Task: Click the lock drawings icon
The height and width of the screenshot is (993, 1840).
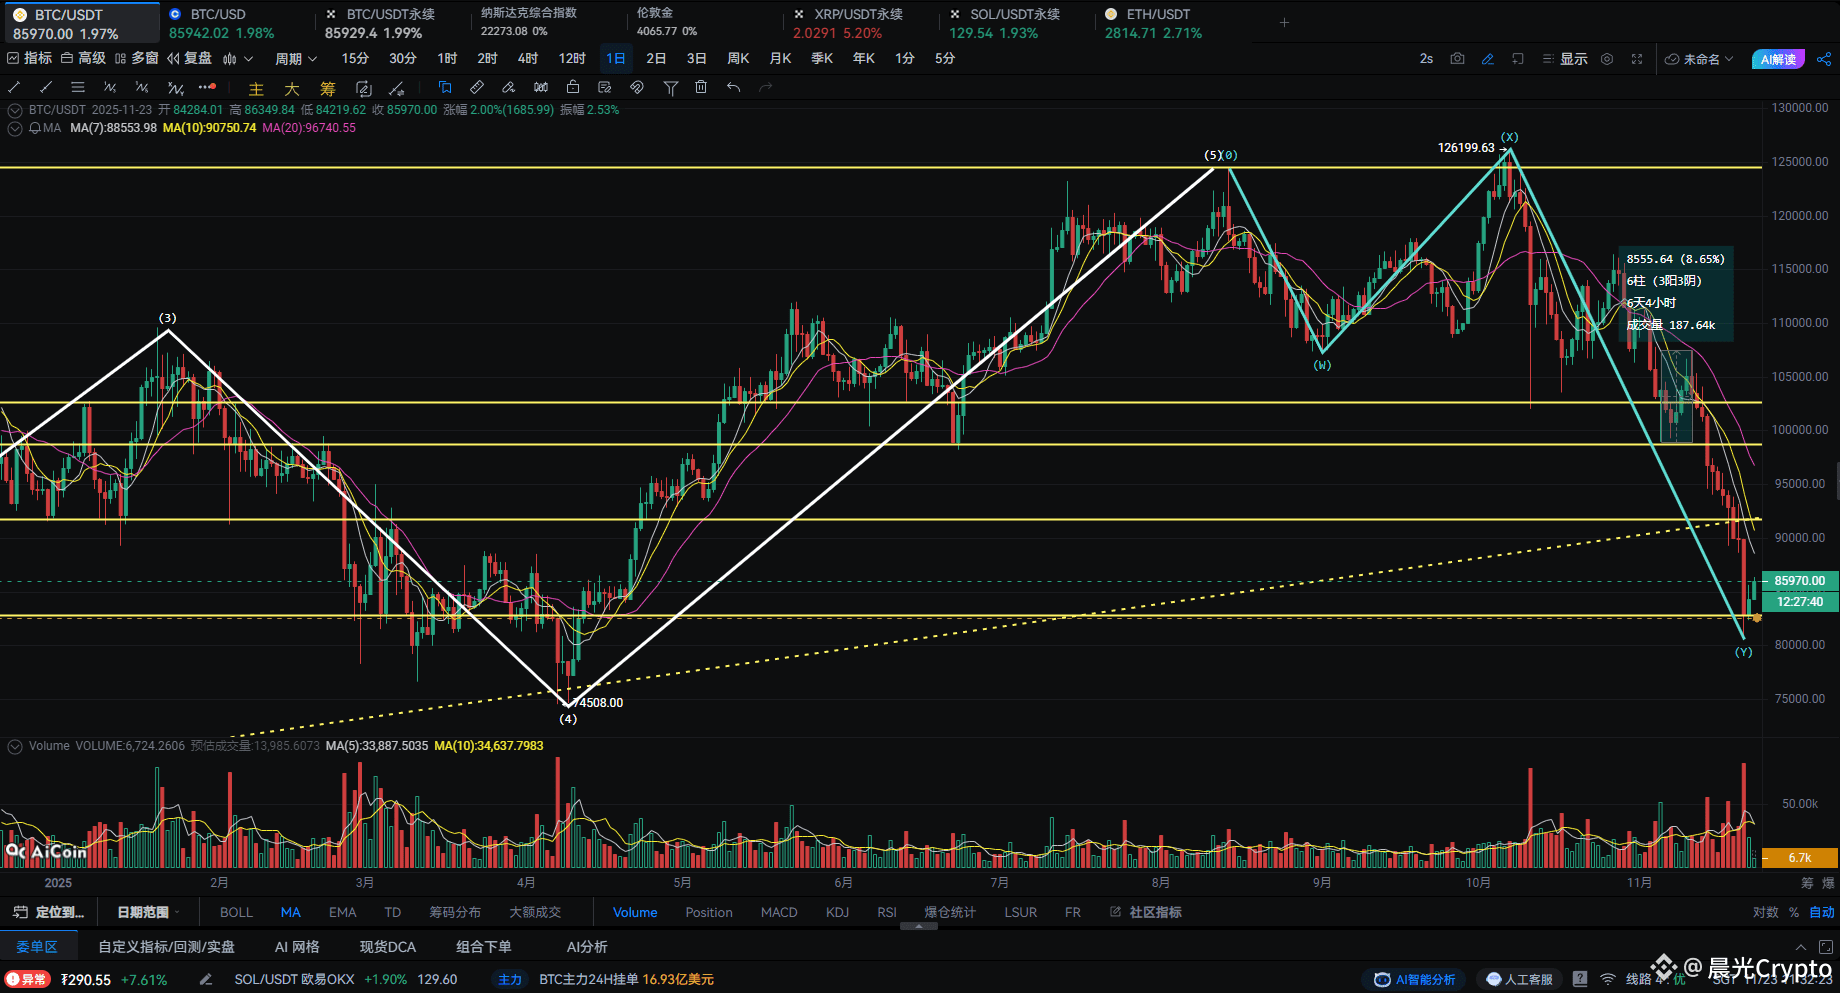Action: click(573, 88)
